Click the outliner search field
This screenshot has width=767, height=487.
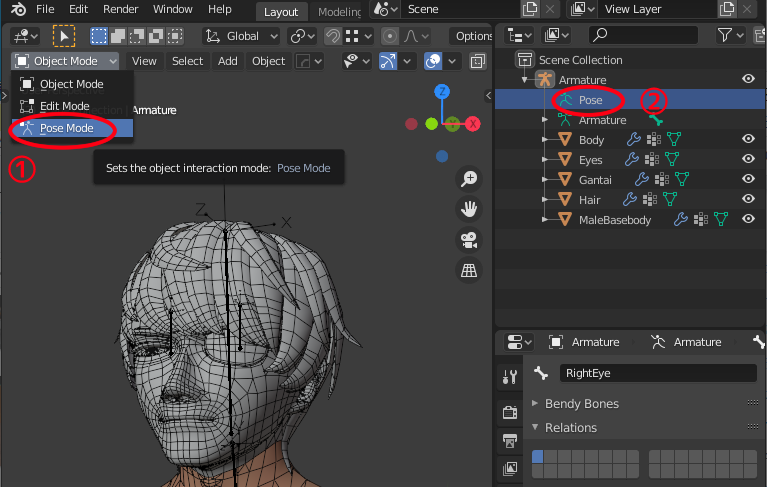coord(643,35)
